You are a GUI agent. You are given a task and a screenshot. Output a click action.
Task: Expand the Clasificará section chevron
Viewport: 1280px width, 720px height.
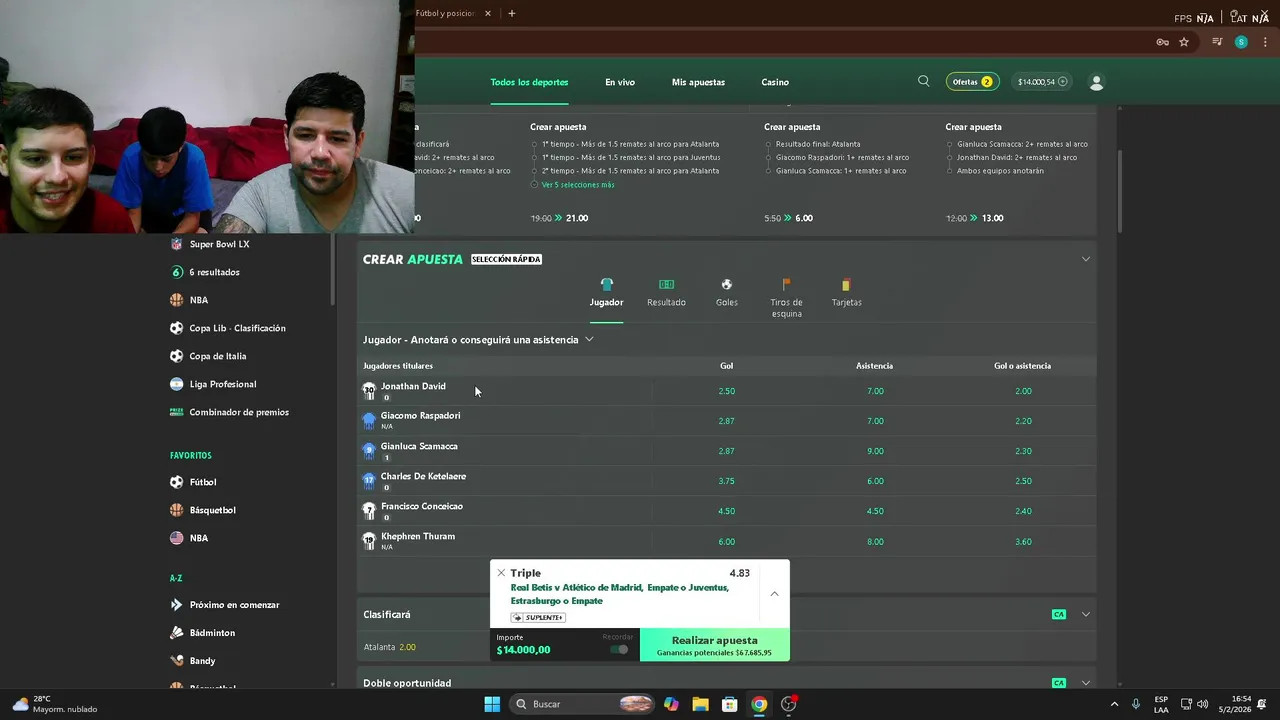pos(1085,614)
